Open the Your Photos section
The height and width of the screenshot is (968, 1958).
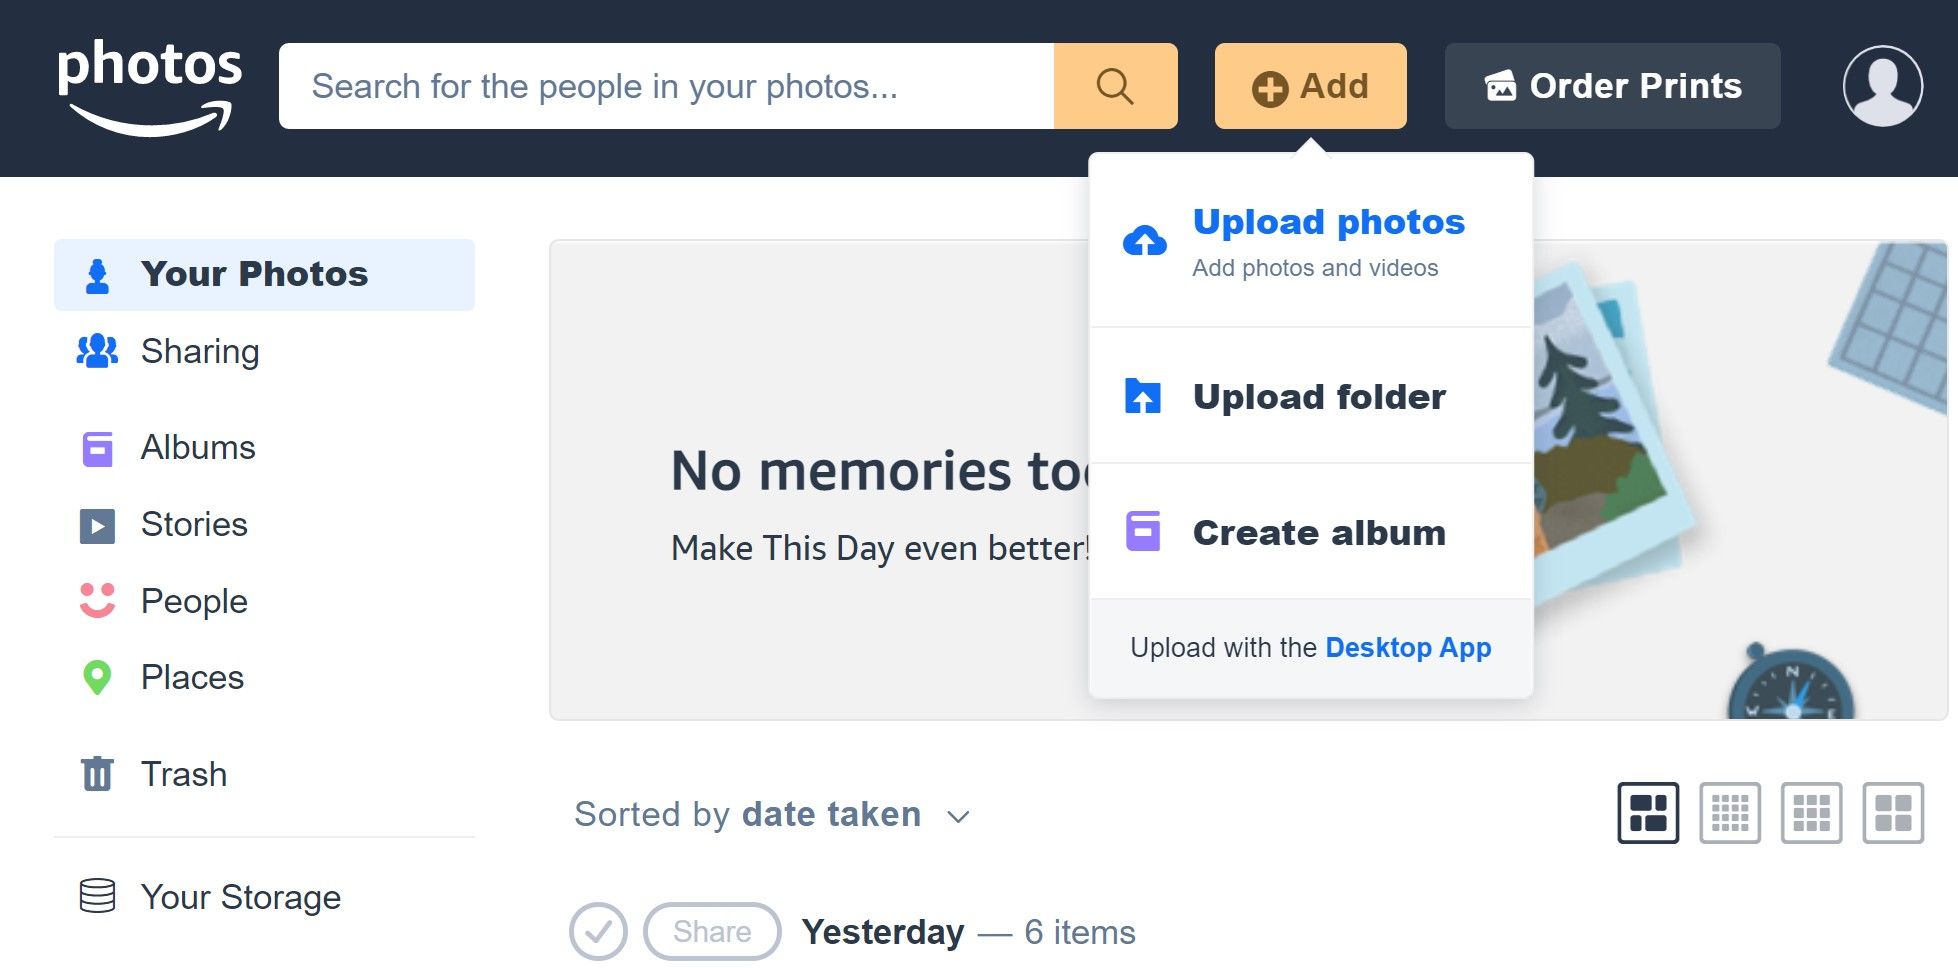(255, 274)
